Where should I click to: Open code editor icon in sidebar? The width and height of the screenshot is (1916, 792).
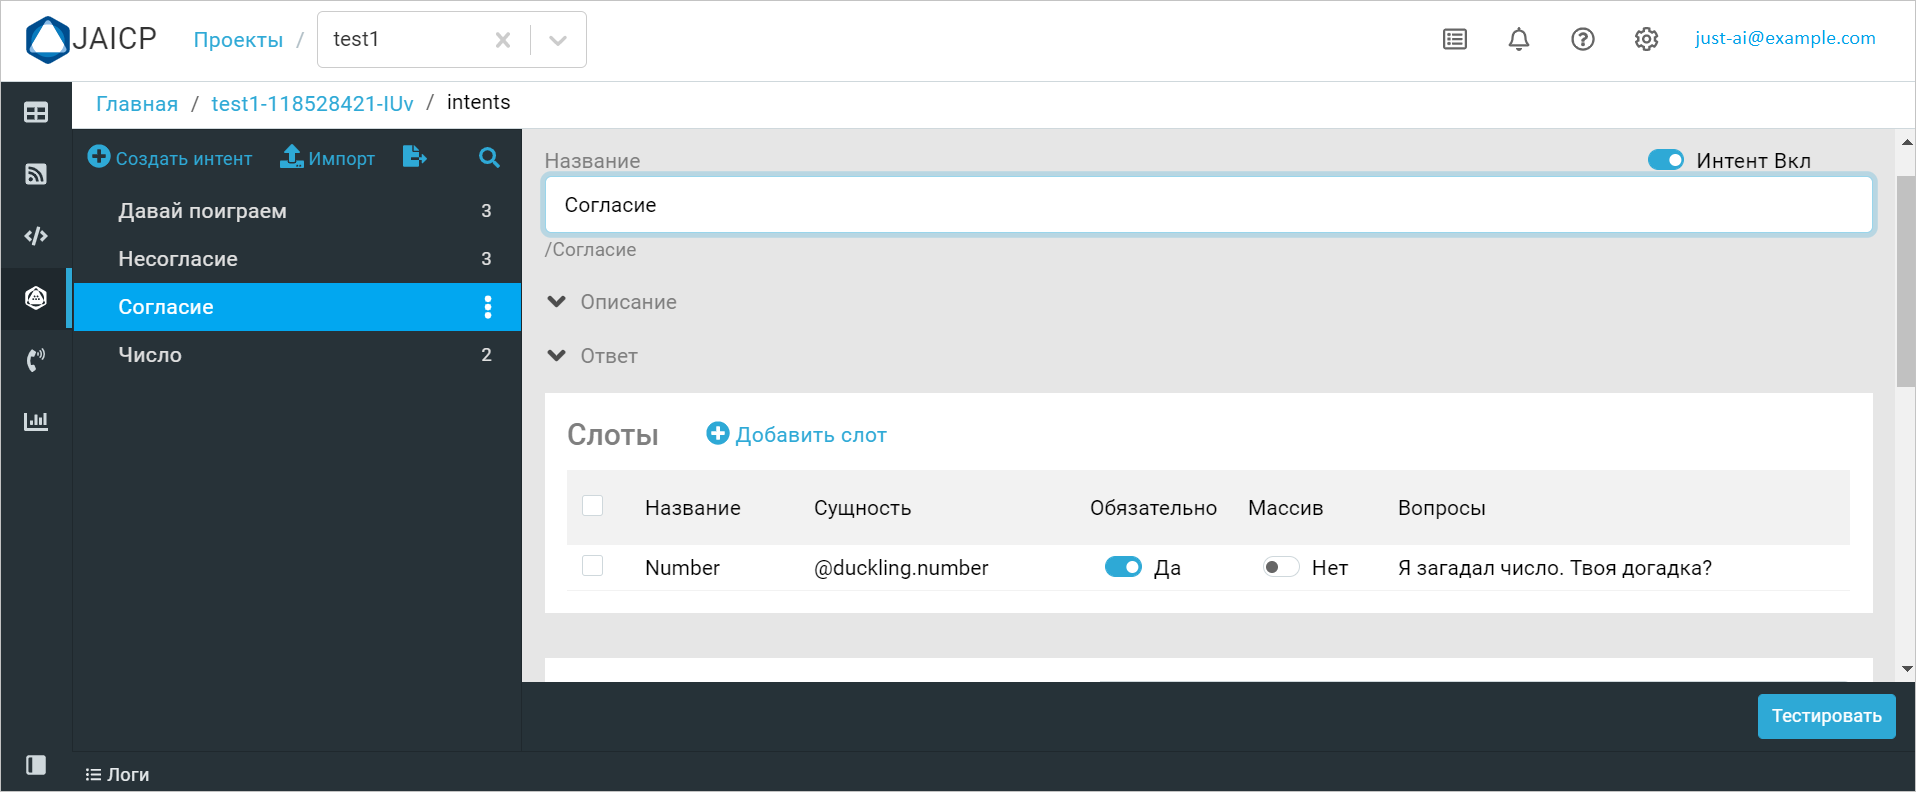coord(36,236)
